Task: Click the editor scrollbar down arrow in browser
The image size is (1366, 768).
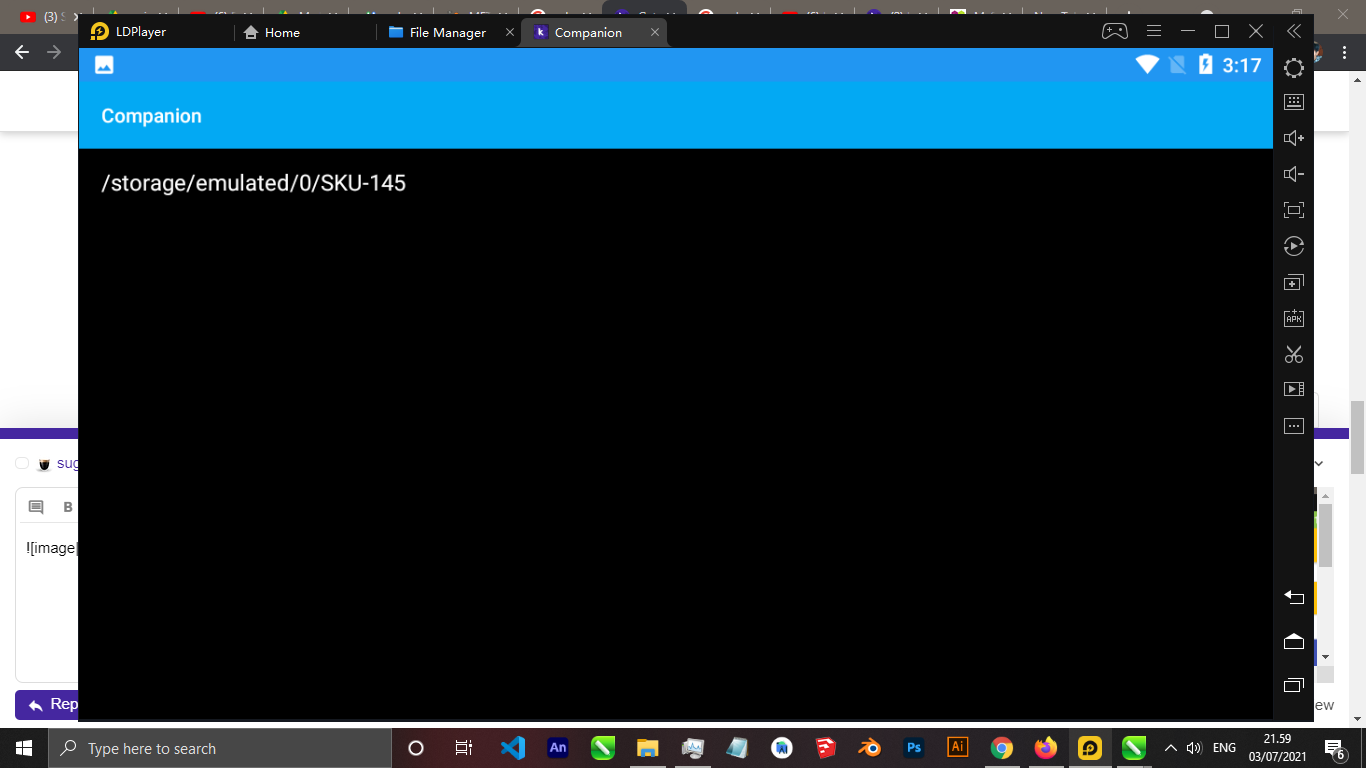Action: tap(1325, 657)
